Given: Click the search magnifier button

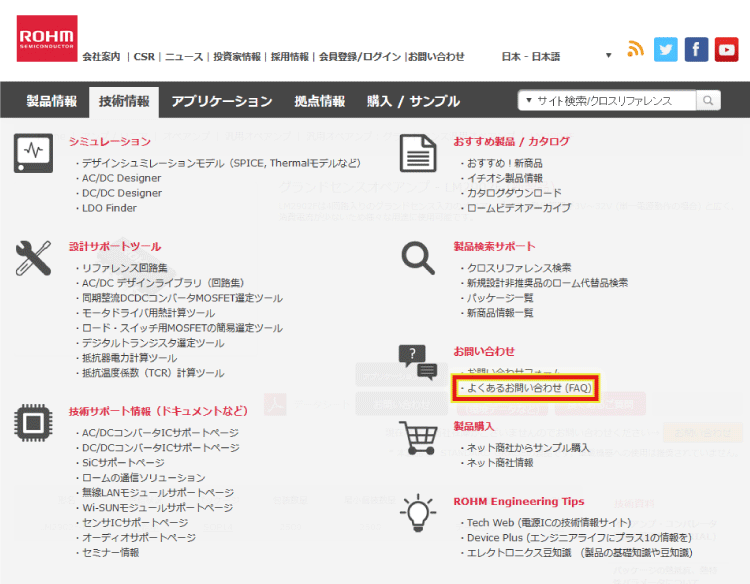Looking at the screenshot, I should 708,101.
